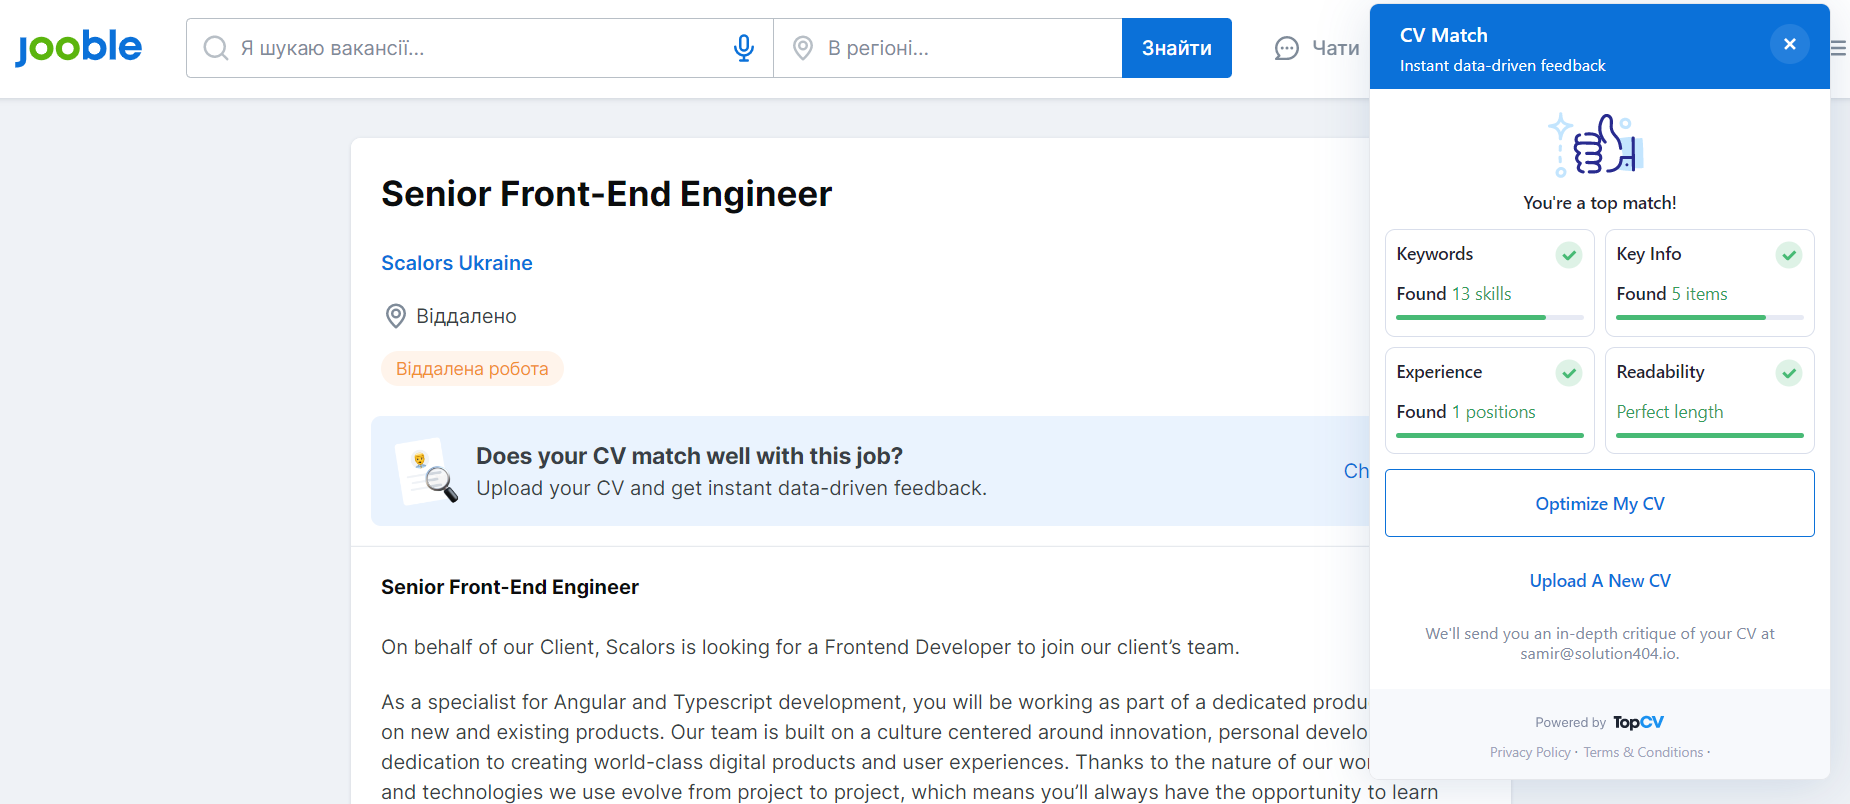The width and height of the screenshot is (1850, 804).
Task: Open the Terms & Conditions link
Action: [1643, 752]
